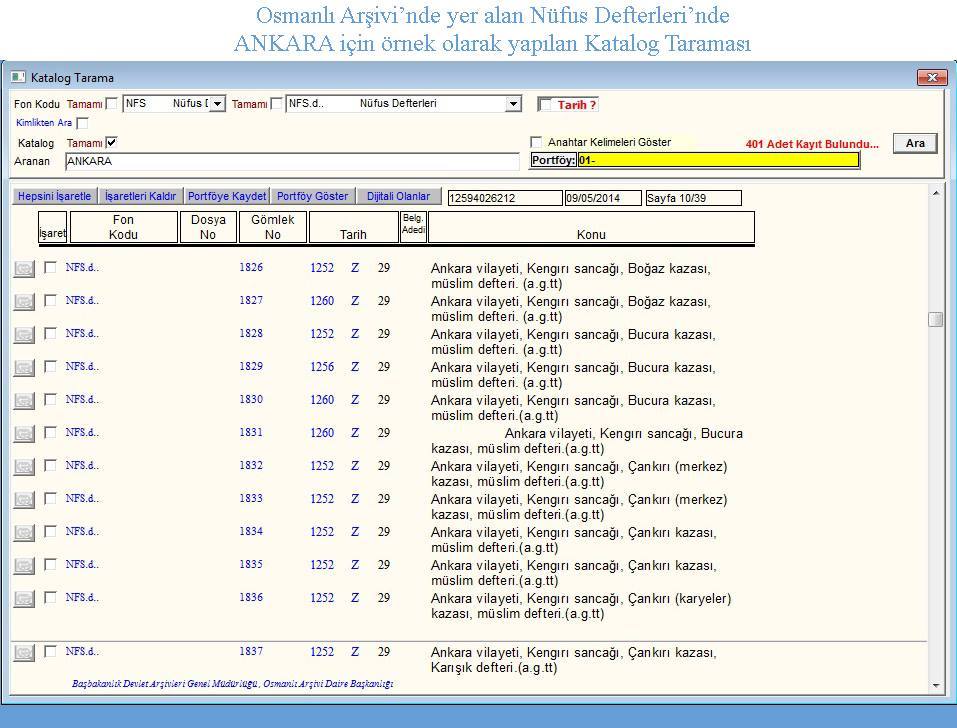Viewport: 957px width, 728px height.
Task: Click the Aranan field containing ANKARA
Action: 292,161
